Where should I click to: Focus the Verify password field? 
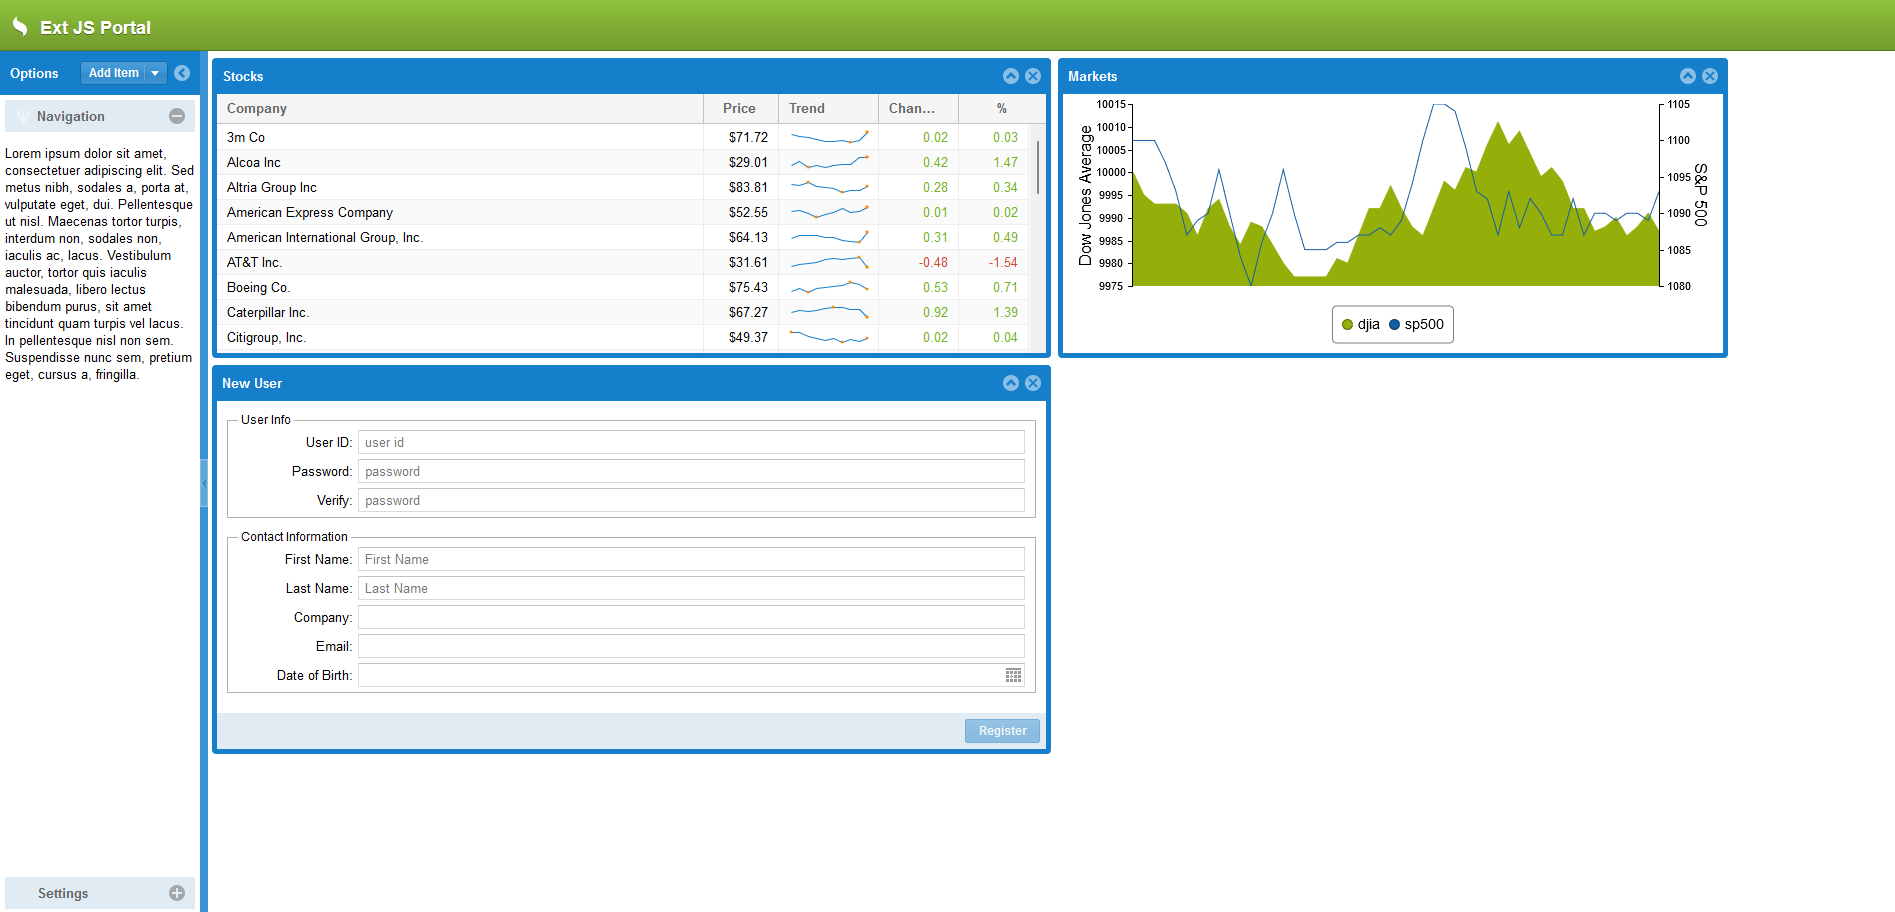point(691,500)
